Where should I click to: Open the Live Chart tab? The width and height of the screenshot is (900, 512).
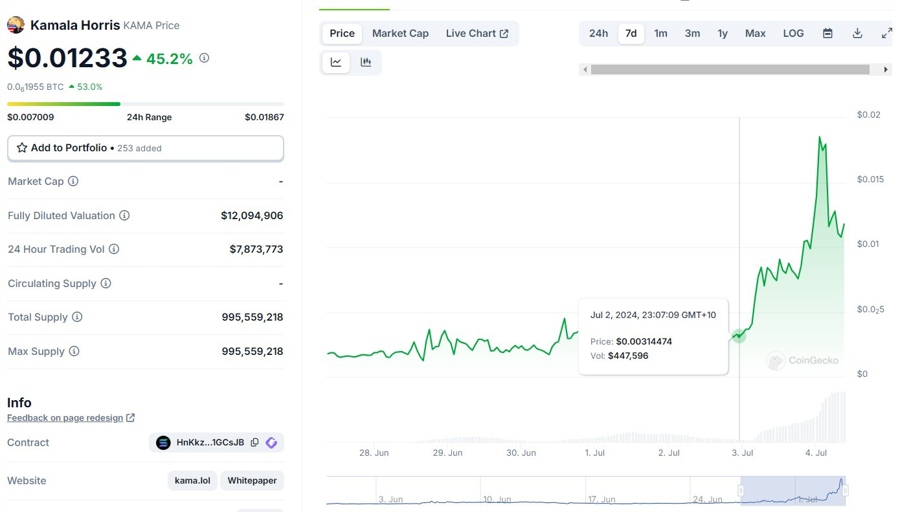pos(476,33)
